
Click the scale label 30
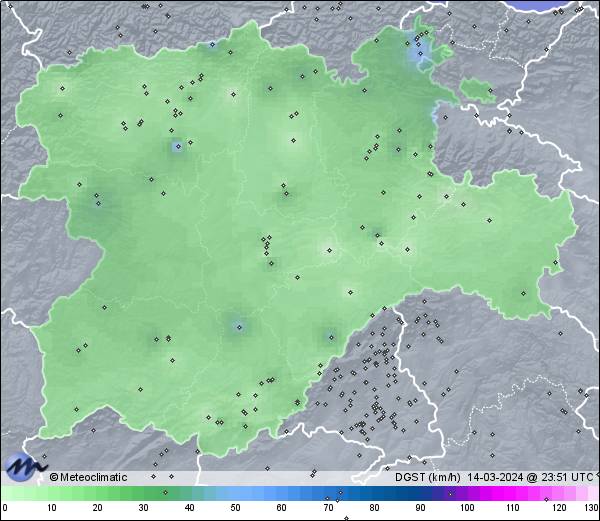143,508
